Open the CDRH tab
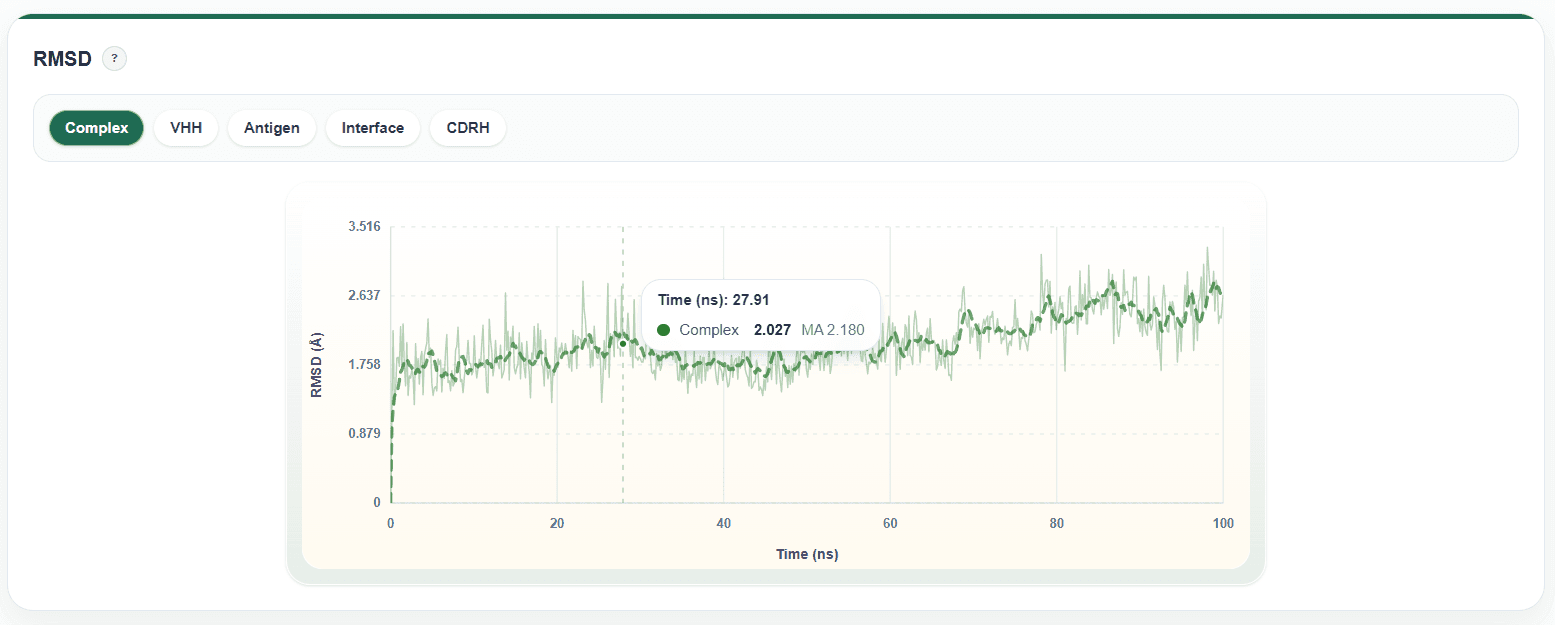Image resolution: width=1555 pixels, height=625 pixels. (x=468, y=128)
